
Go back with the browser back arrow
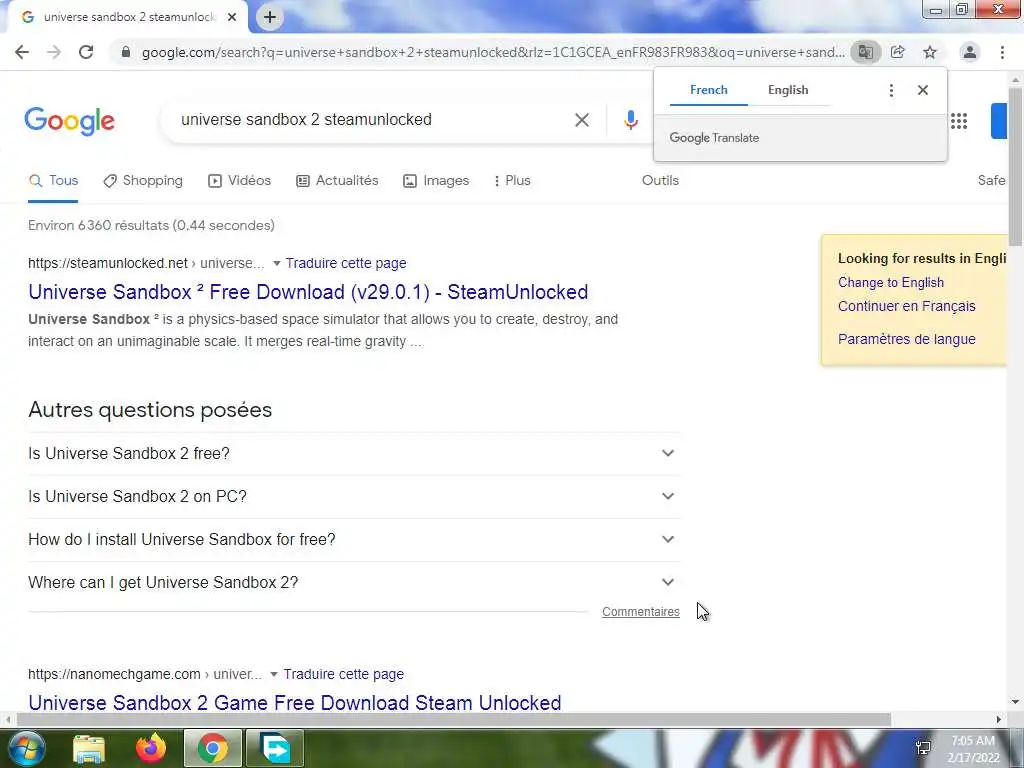click(x=22, y=52)
